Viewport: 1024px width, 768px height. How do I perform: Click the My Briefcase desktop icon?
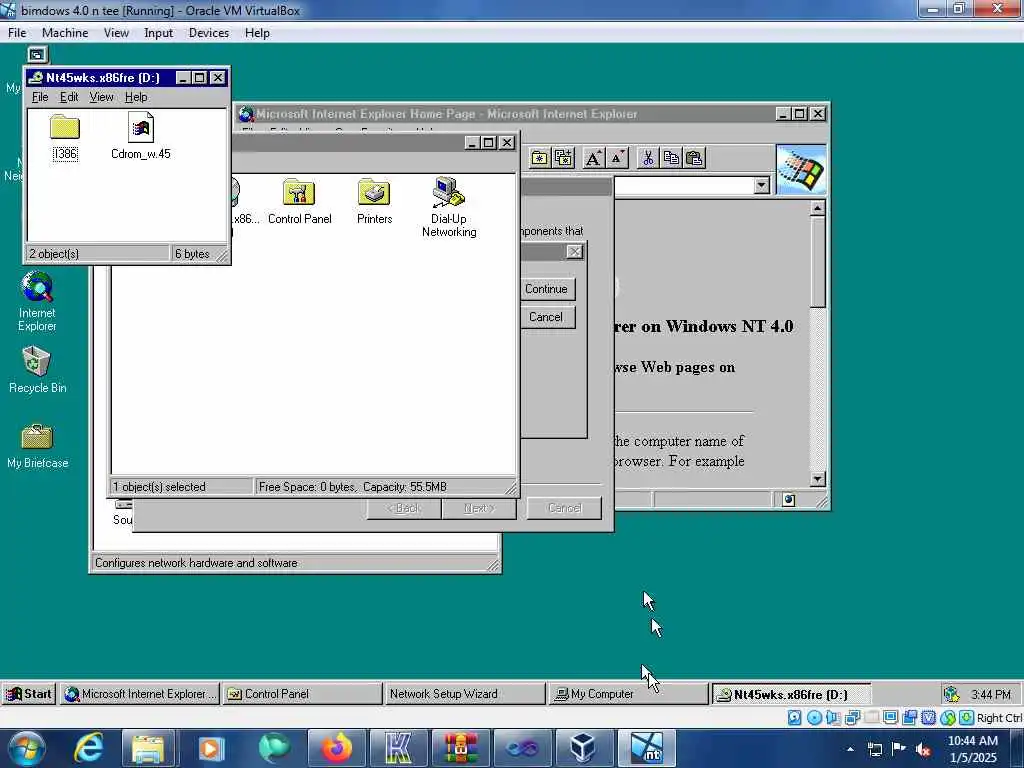[x=37, y=447]
